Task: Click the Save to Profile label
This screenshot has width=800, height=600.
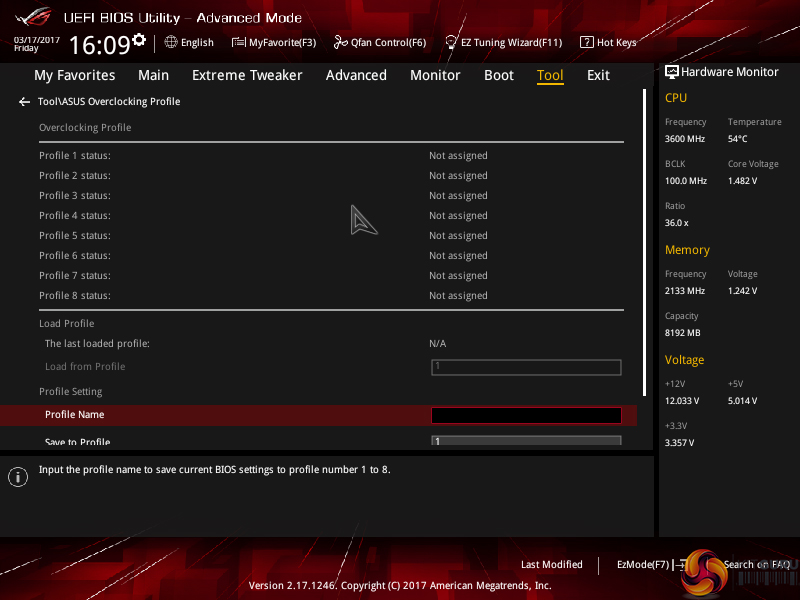Action: 78,441
